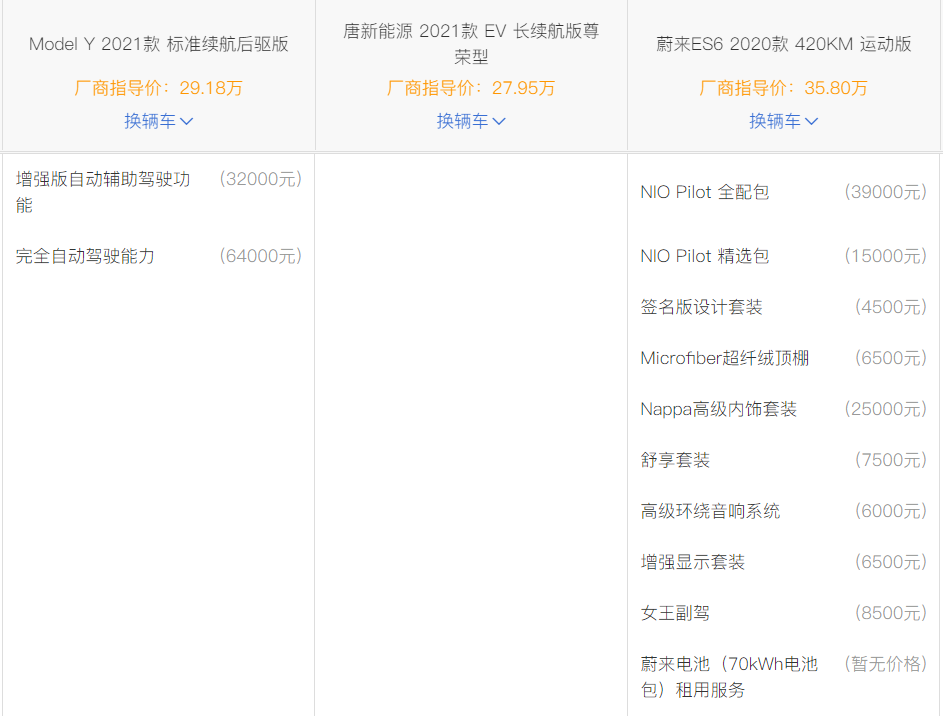Select 女王副驾 option

(x=675, y=614)
